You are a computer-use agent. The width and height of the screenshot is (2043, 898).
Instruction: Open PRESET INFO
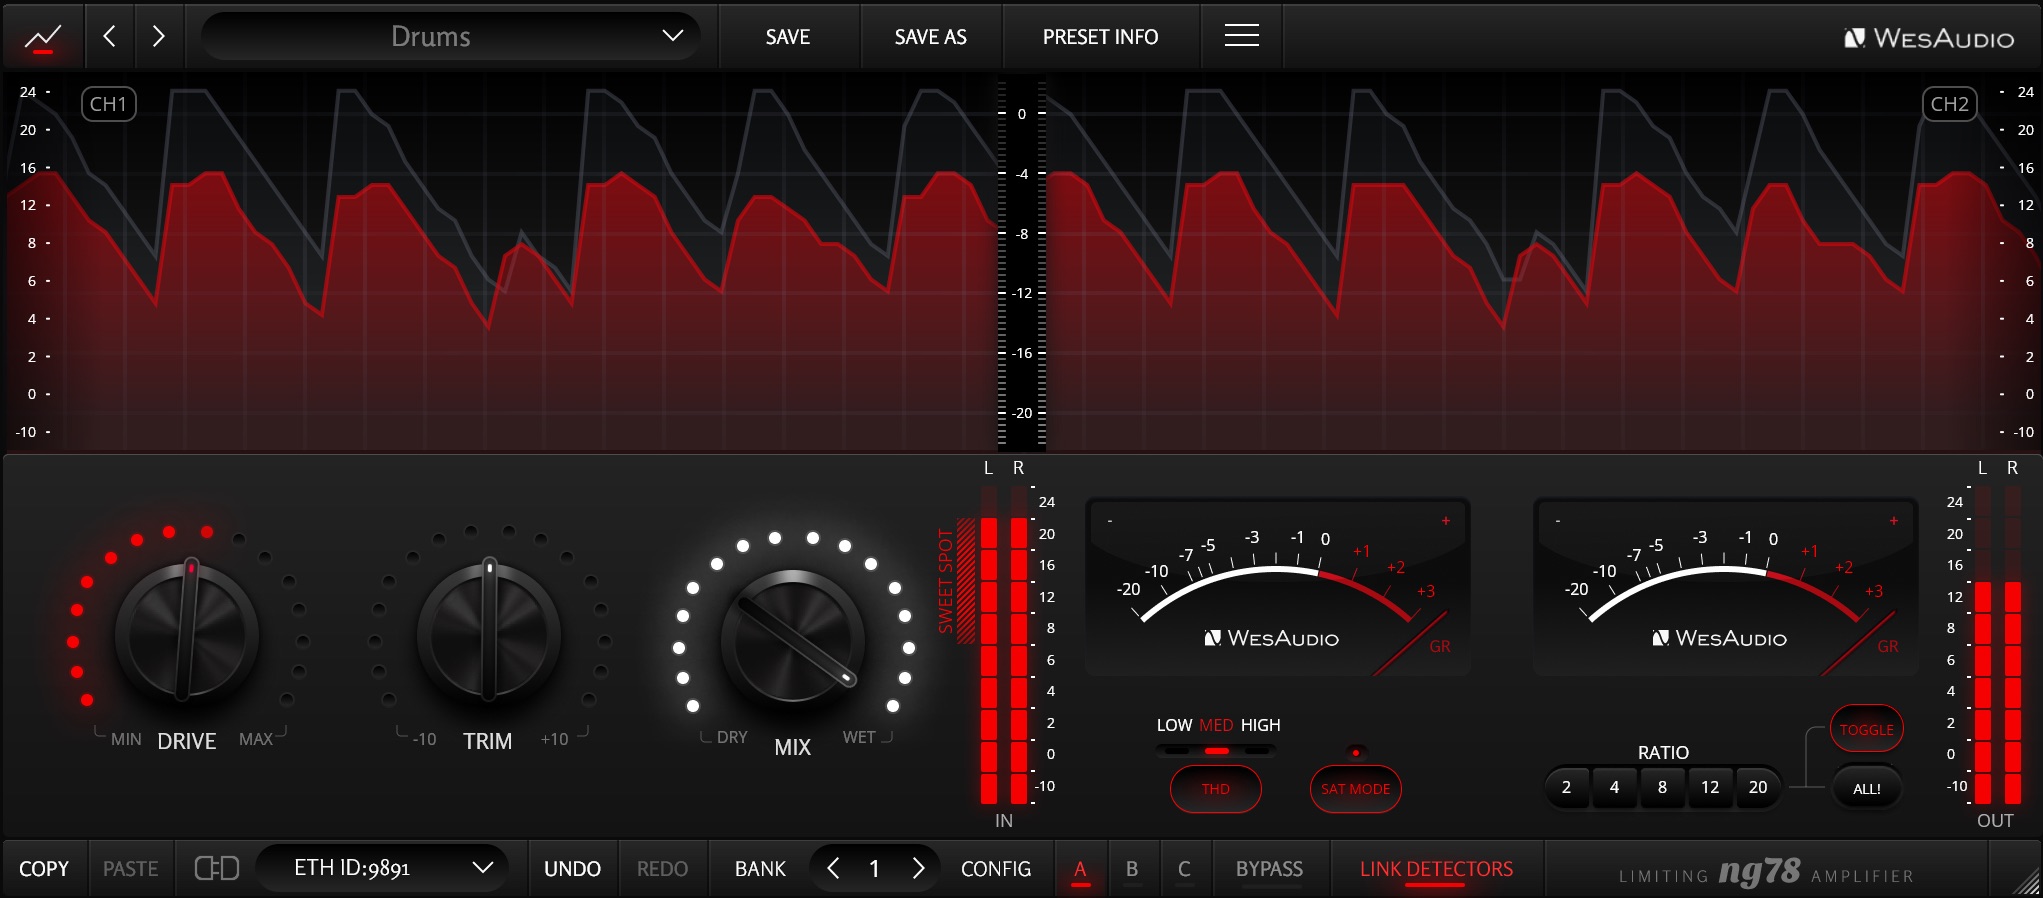[1100, 37]
